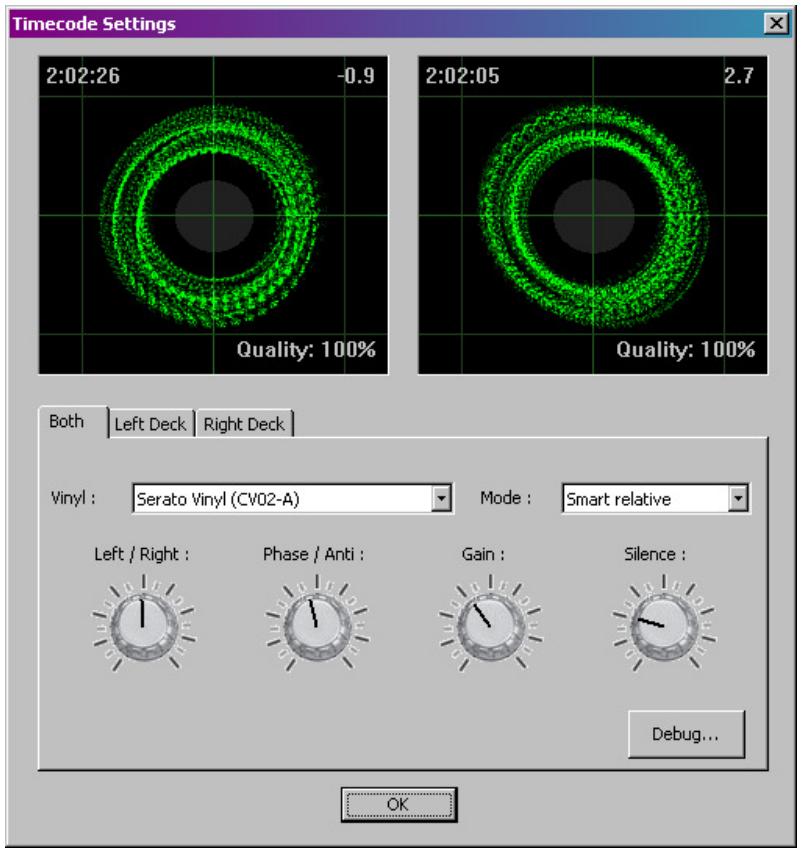This screenshot has height=848, width=801.
Task: Switch to the Both tab
Action: tap(73, 421)
